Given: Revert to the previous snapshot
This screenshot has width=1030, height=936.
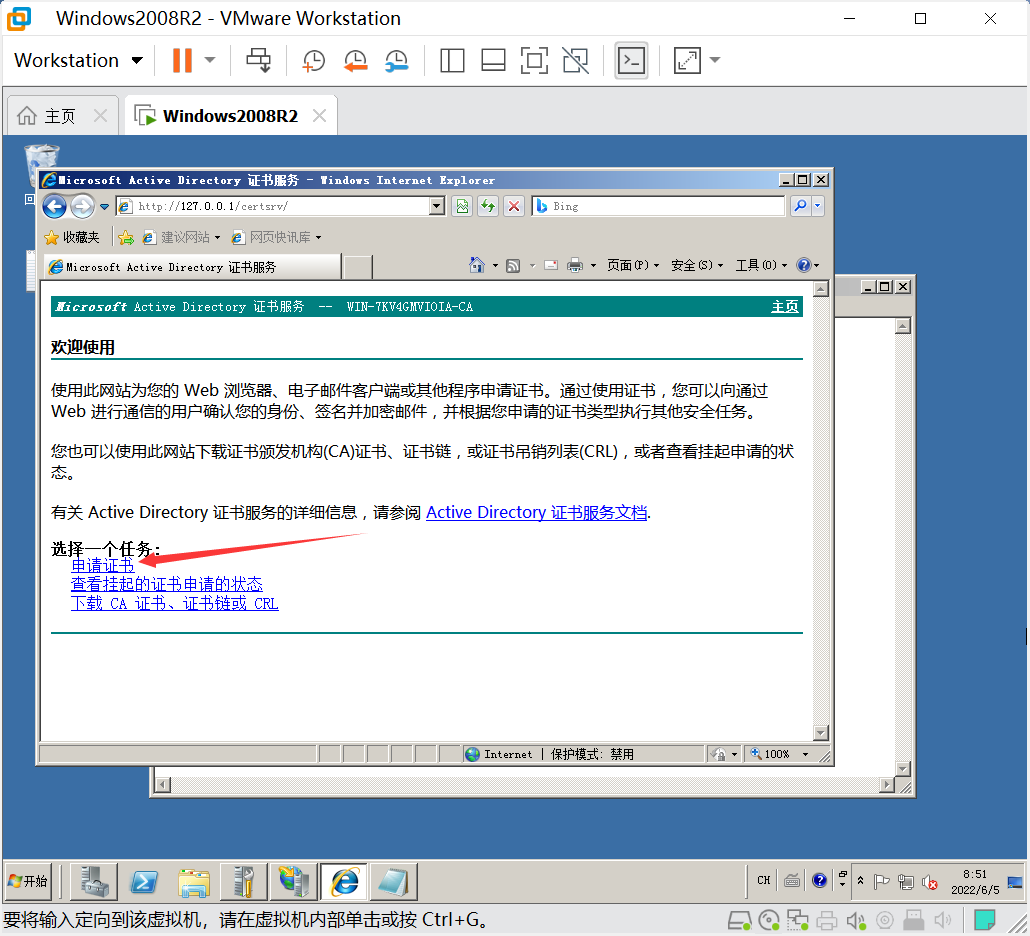Looking at the screenshot, I should coord(355,60).
